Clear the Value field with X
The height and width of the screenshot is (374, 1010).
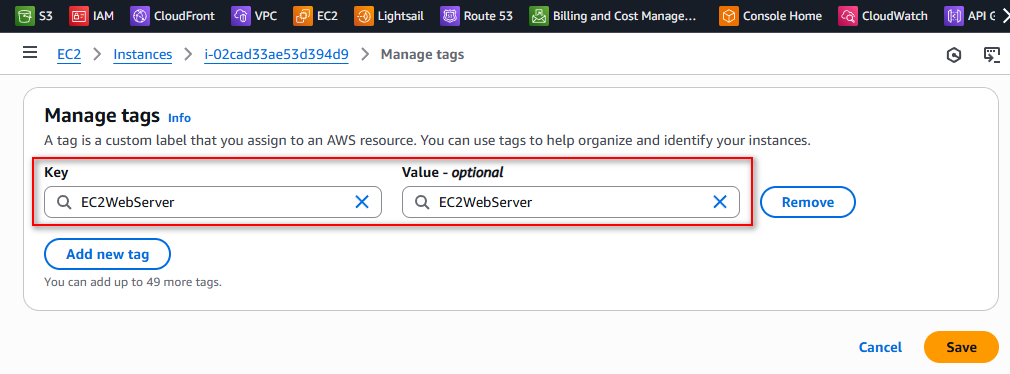point(719,202)
